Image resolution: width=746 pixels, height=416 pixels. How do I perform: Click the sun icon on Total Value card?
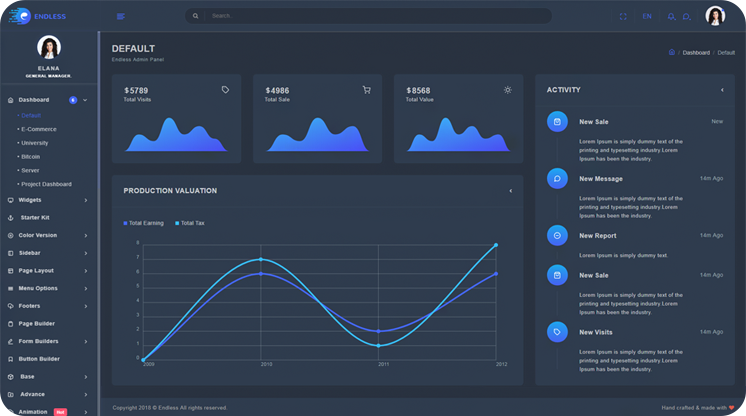tap(507, 90)
